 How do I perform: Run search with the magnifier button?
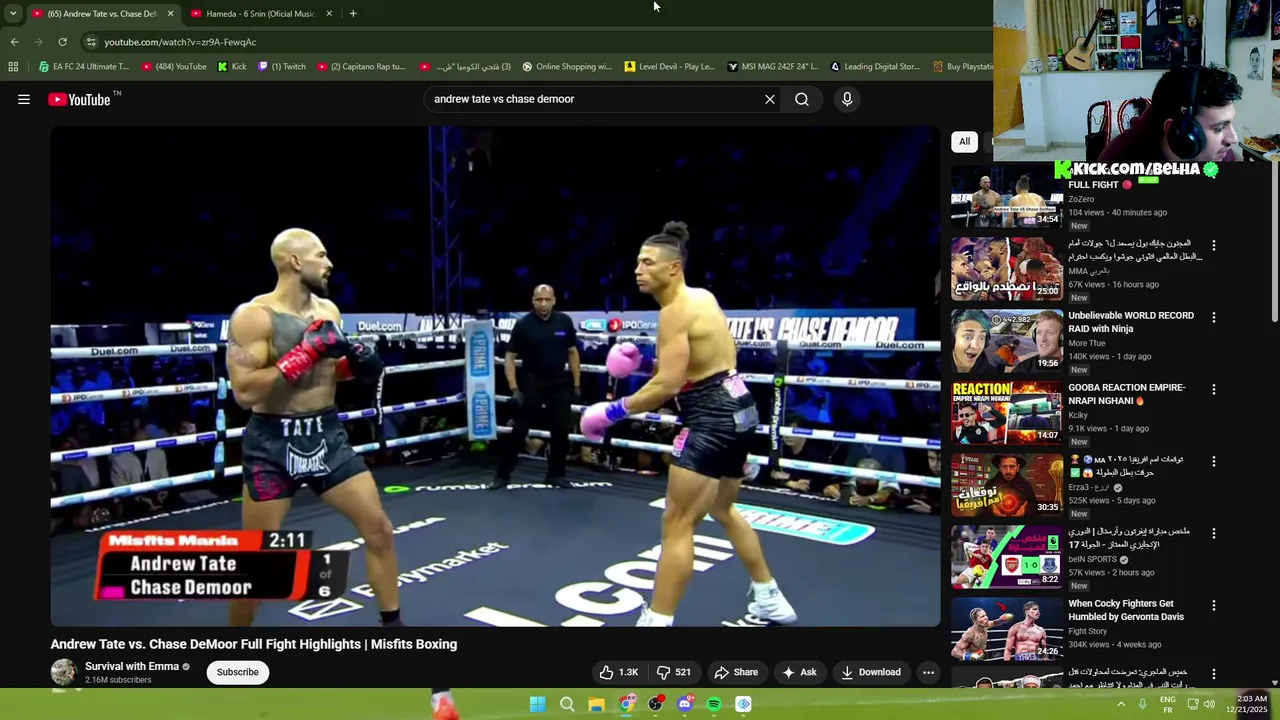(x=802, y=99)
